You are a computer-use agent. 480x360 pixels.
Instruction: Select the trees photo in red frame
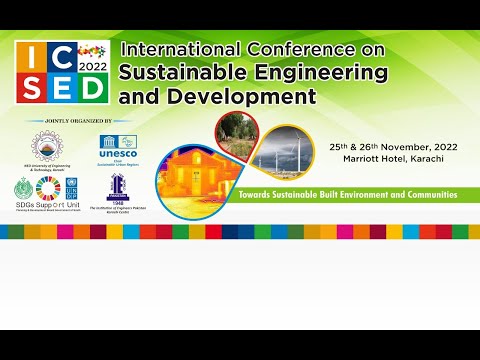coord(237,136)
